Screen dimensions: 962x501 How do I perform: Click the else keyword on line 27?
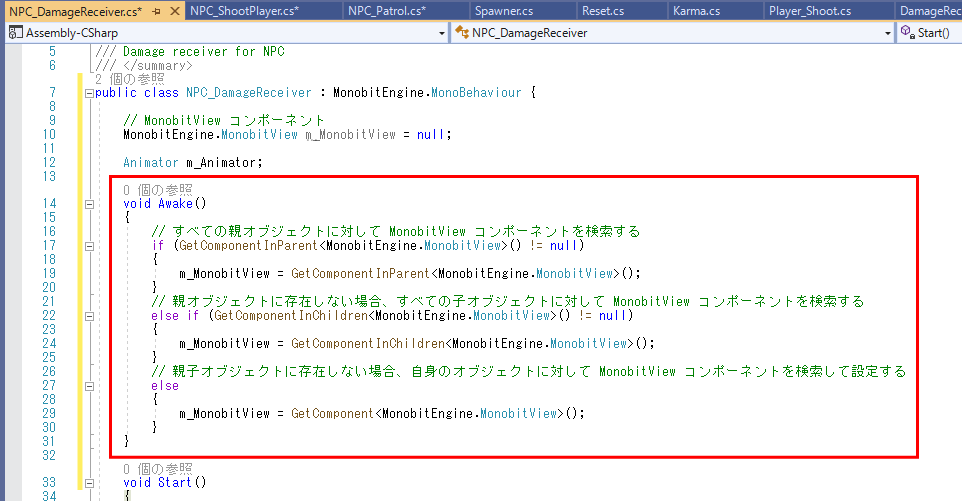point(165,386)
